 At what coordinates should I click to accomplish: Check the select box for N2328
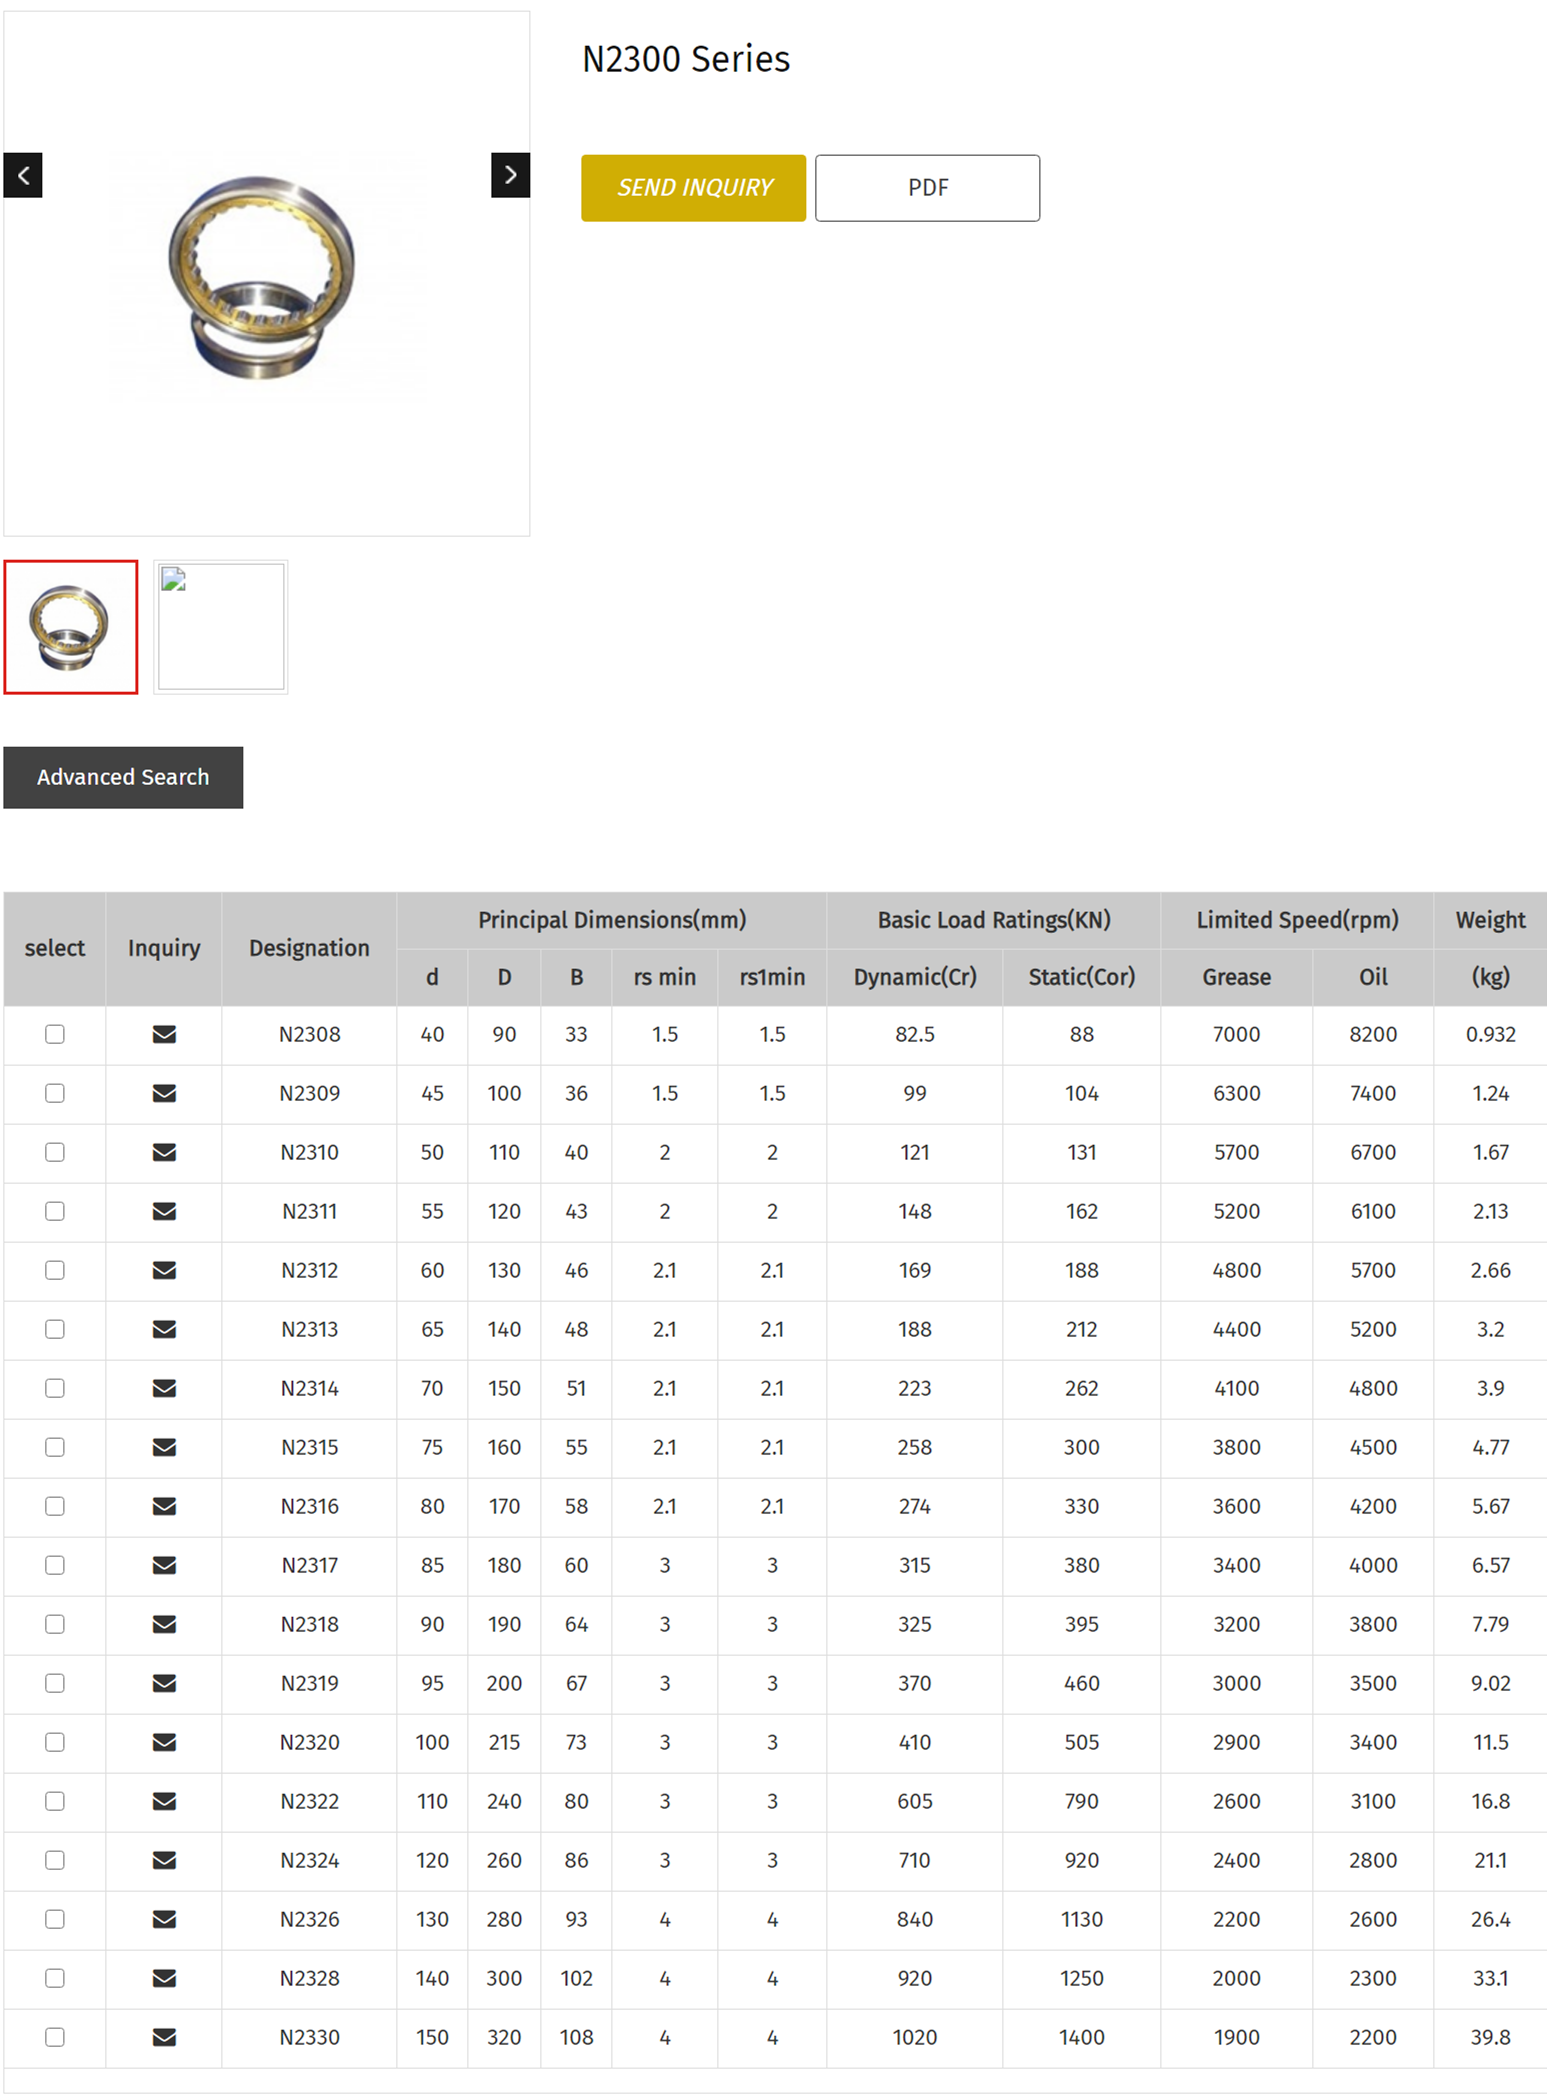pyautogui.click(x=55, y=1978)
